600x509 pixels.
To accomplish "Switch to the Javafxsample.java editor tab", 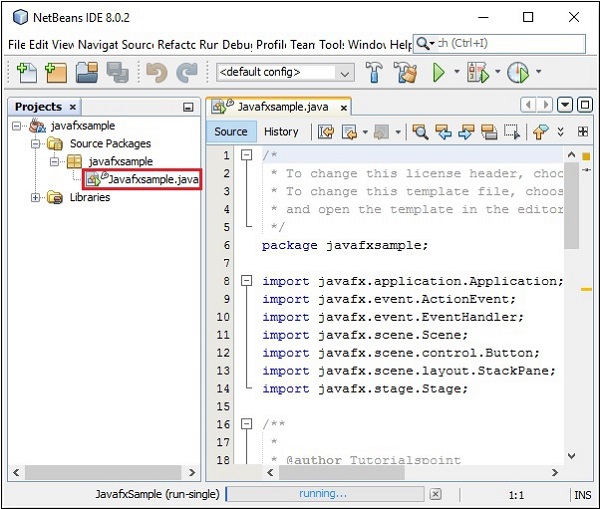I will (278, 105).
